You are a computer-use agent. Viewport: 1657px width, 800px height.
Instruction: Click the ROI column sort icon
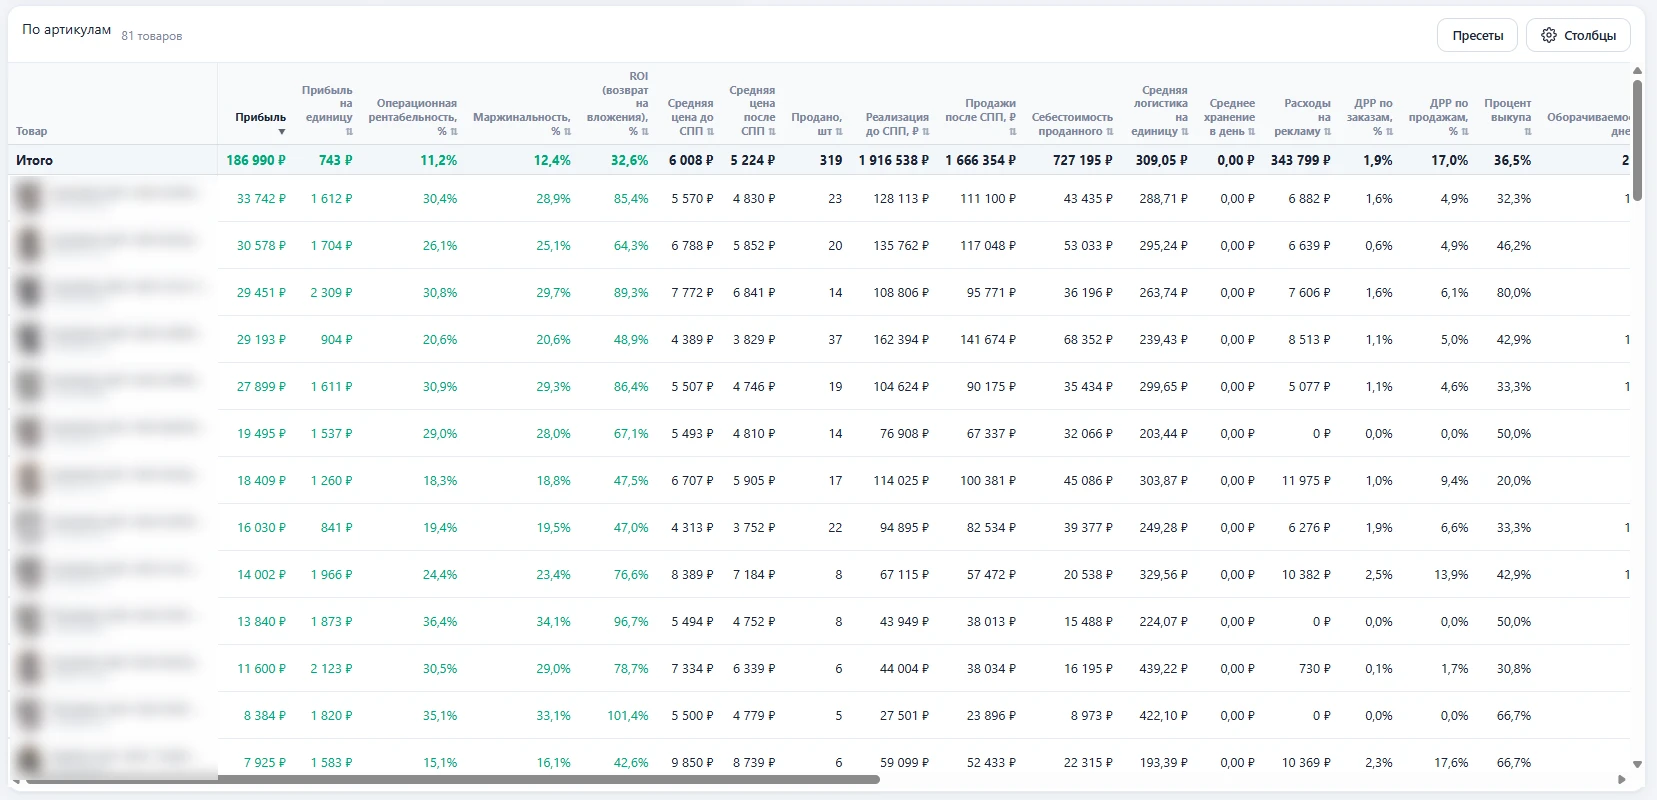click(645, 132)
